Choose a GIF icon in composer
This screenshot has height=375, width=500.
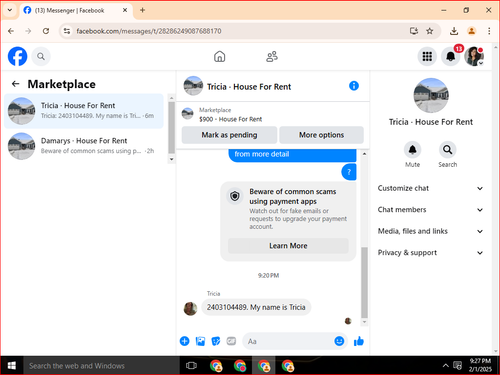coord(231,341)
